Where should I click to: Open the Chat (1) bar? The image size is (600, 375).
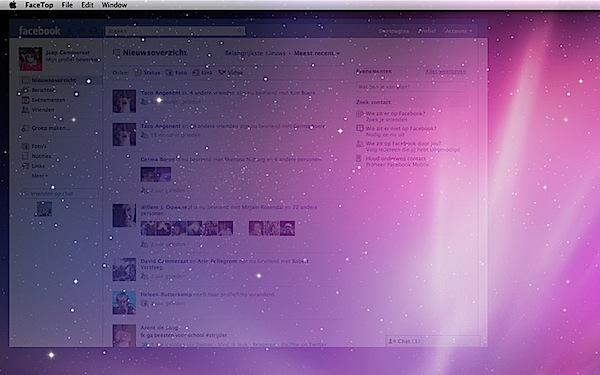point(433,341)
